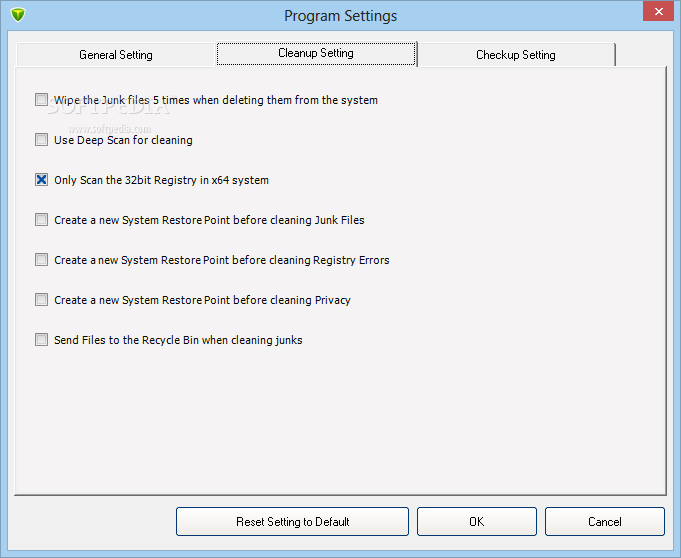
Task: Uncheck the Only Scan 32bit Registry box
Action: pos(41,179)
